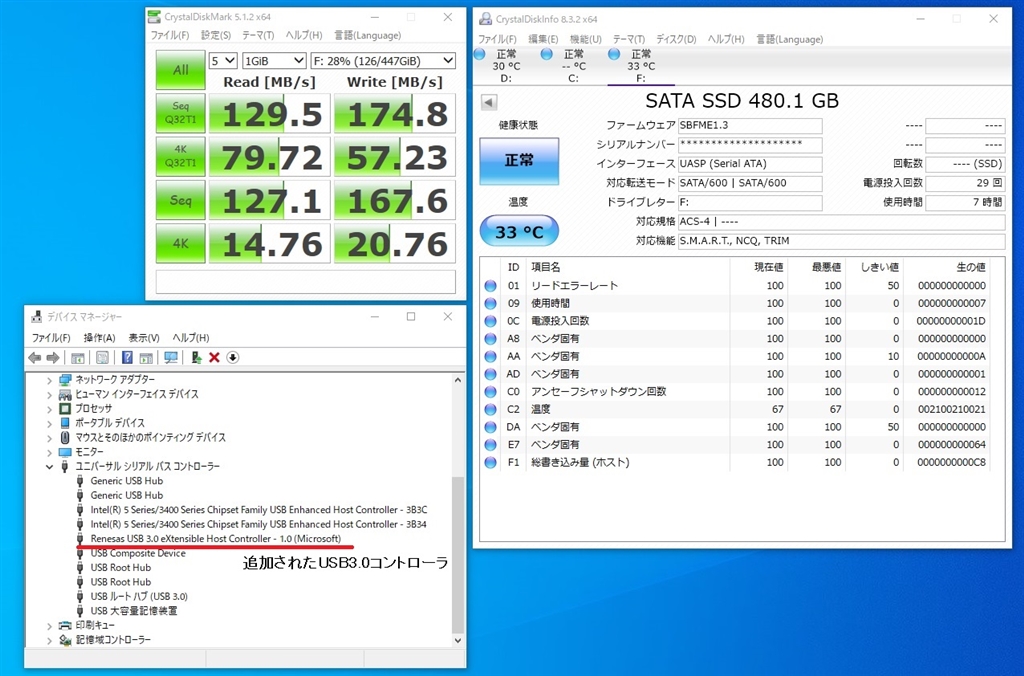Click the プロセッサ category icon
The width and height of the screenshot is (1024, 676).
click(65, 408)
